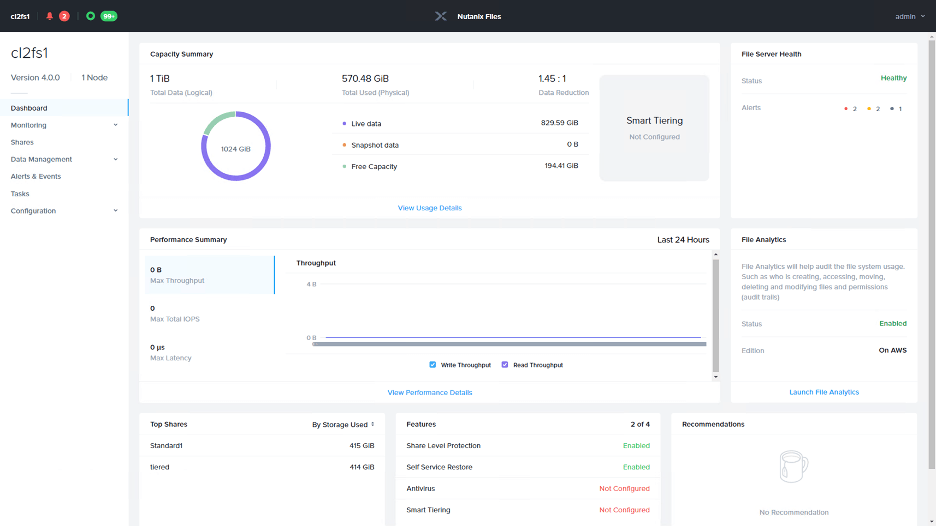Select the Max Throughput metric tab
936x526 pixels.
(x=210, y=275)
